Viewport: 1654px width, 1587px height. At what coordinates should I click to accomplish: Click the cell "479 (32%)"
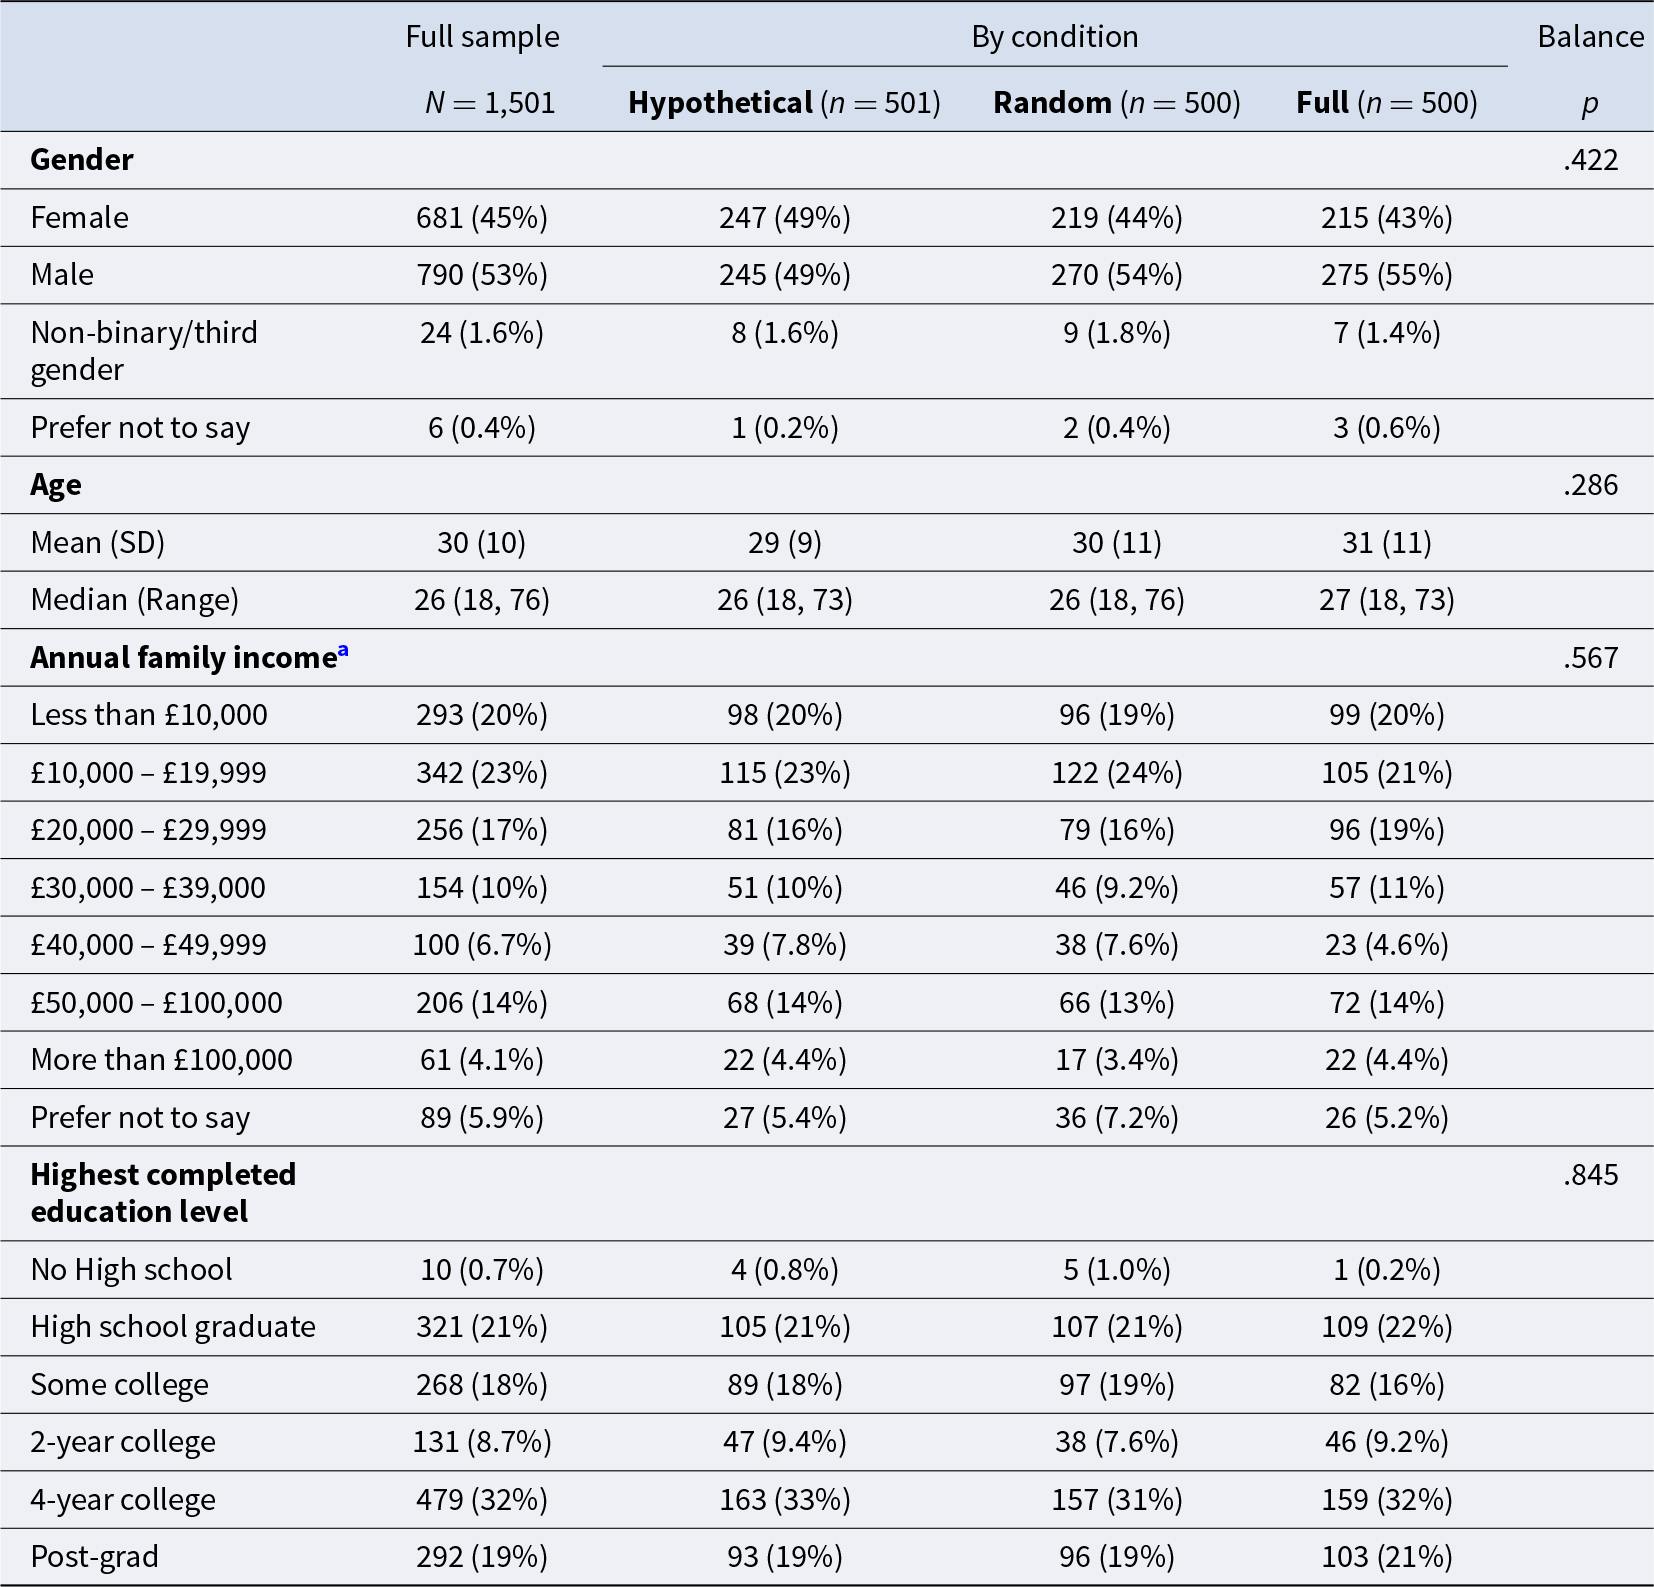tap(482, 1500)
